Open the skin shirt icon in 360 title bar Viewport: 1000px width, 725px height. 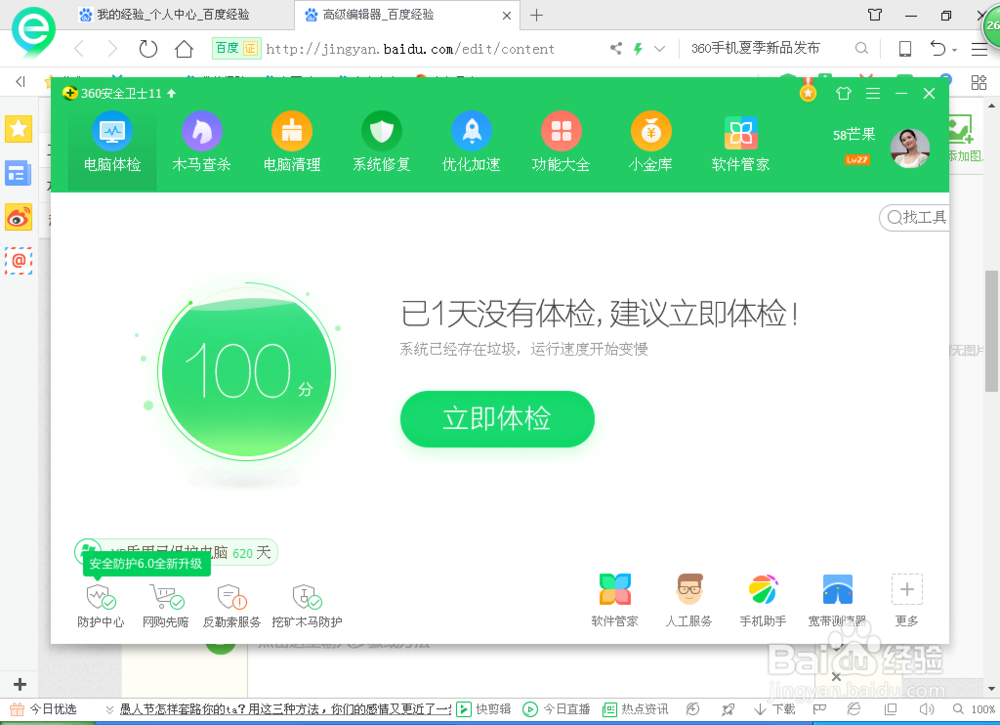tap(844, 94)
